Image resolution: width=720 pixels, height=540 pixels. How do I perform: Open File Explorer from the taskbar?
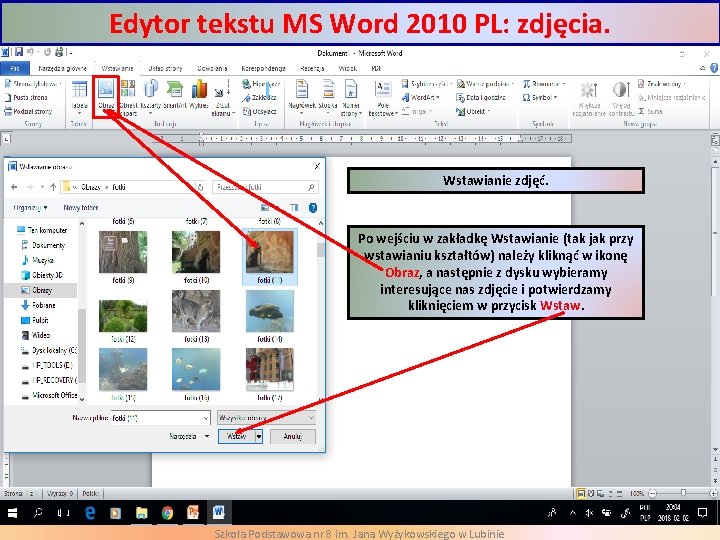(x=141, y=512)
